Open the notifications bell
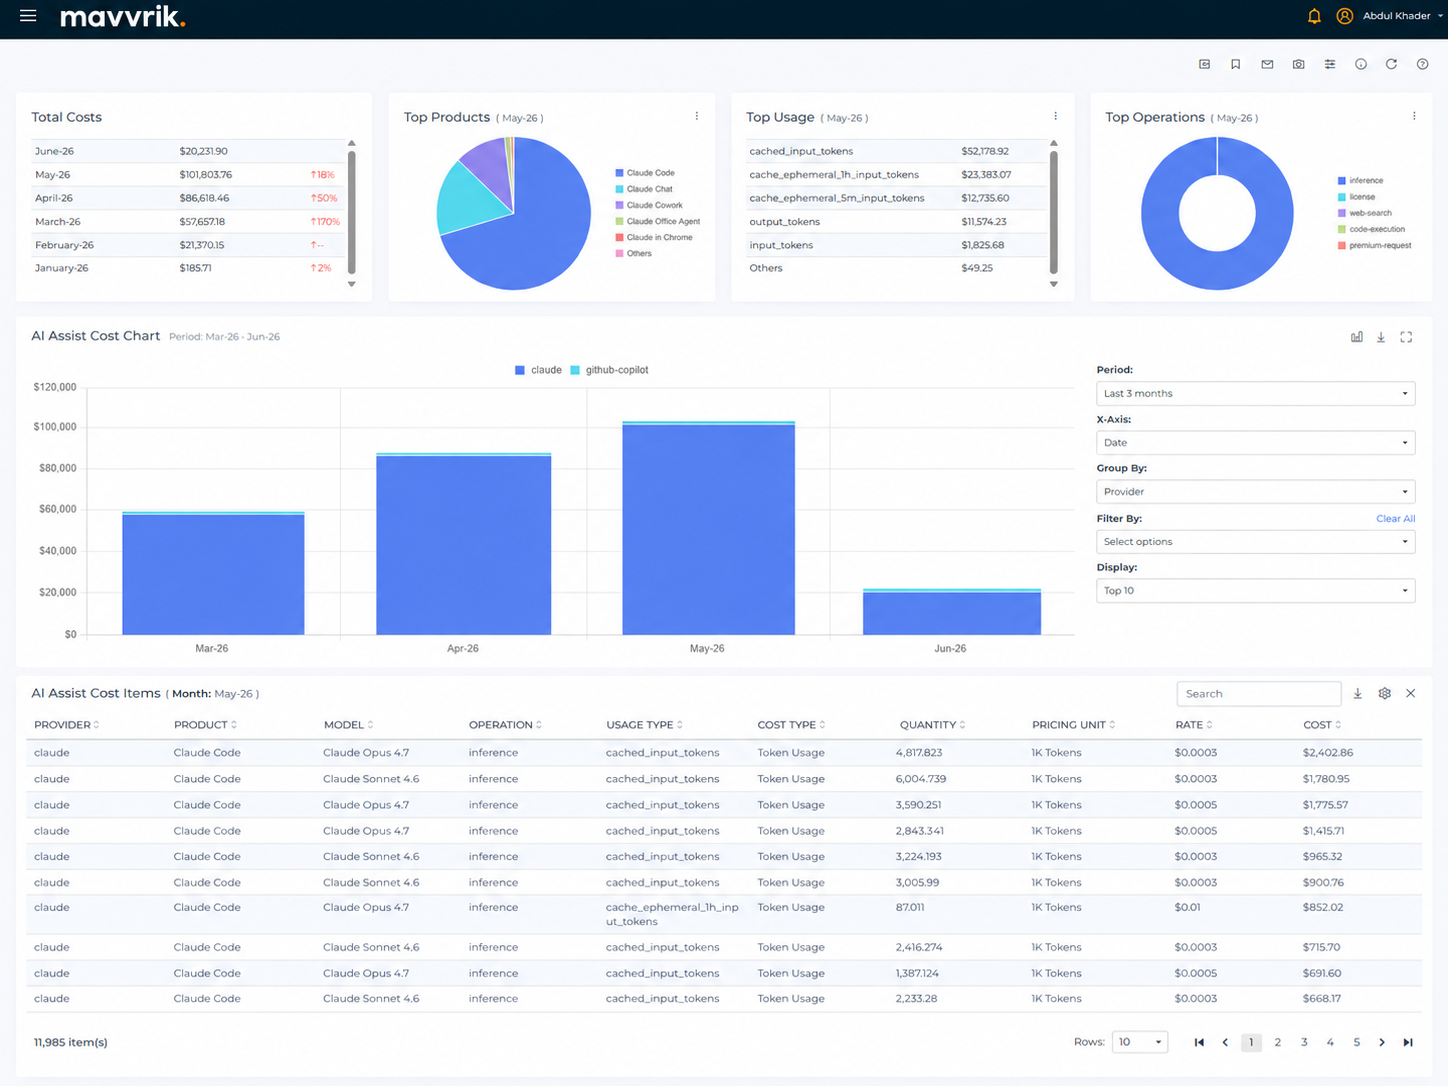Viewport: 1448px width, 1086px height. 1314,16
